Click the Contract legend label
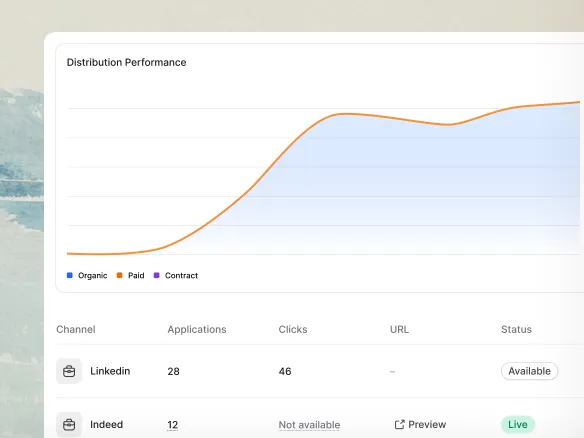The height and width of the screenshot is (438, 584). pos(181,275)
